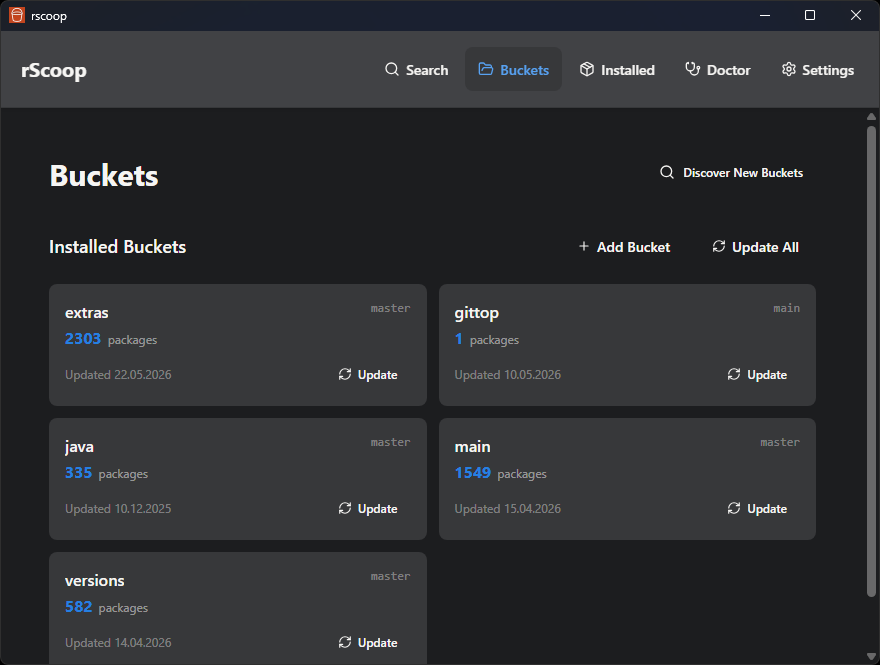Image resolution: width=880 pixels, height=665 pixels.
Task: Update the extras bucket
Action: coord(368,375)
